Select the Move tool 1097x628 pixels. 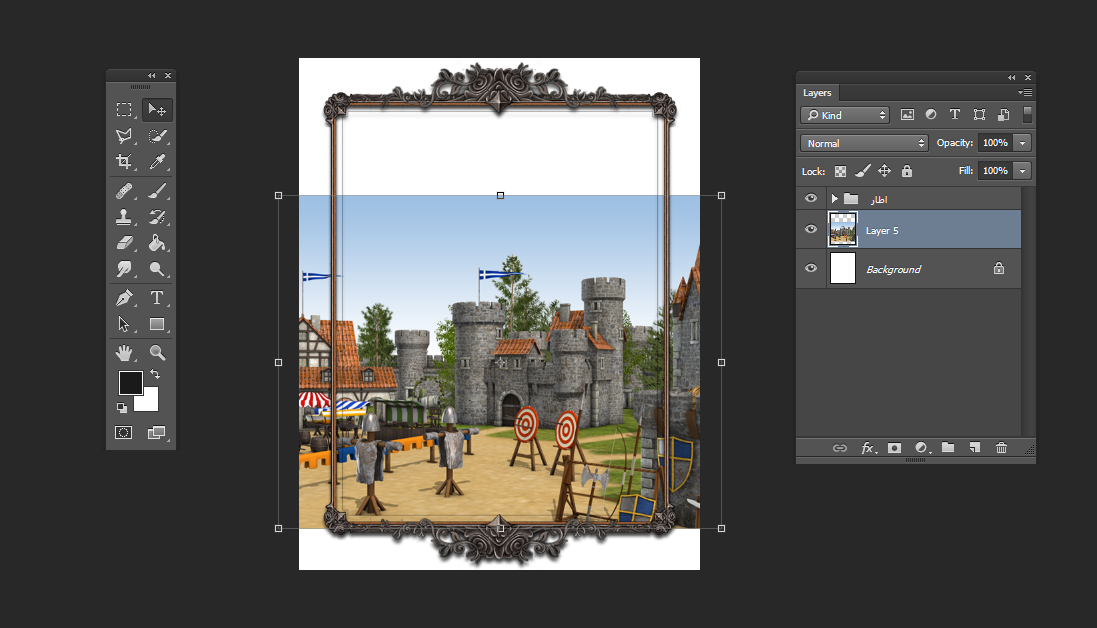click(x=157, y=110)
